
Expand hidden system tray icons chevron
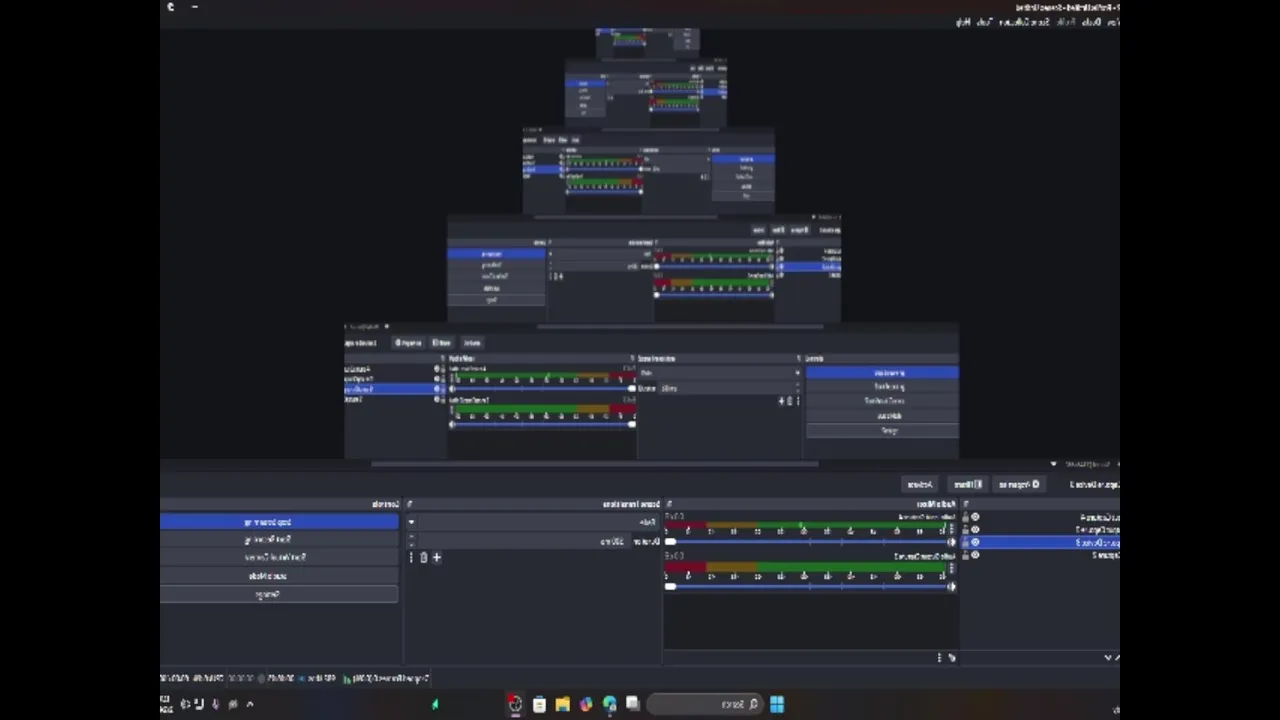point(250,704)
